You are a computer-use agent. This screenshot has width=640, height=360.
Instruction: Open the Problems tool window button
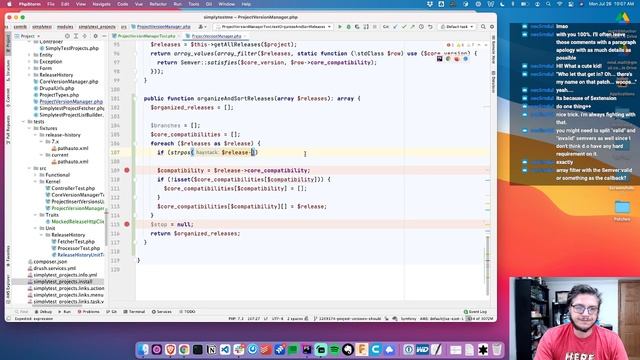click(x=88, y=312)
